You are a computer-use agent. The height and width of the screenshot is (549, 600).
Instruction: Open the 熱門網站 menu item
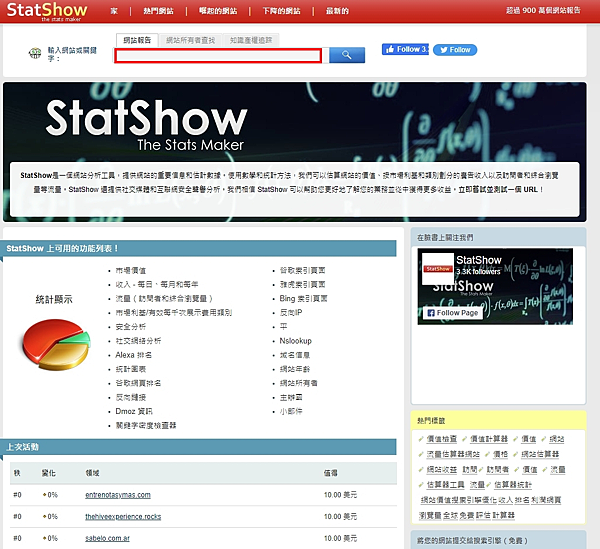[x=158, y=11]
